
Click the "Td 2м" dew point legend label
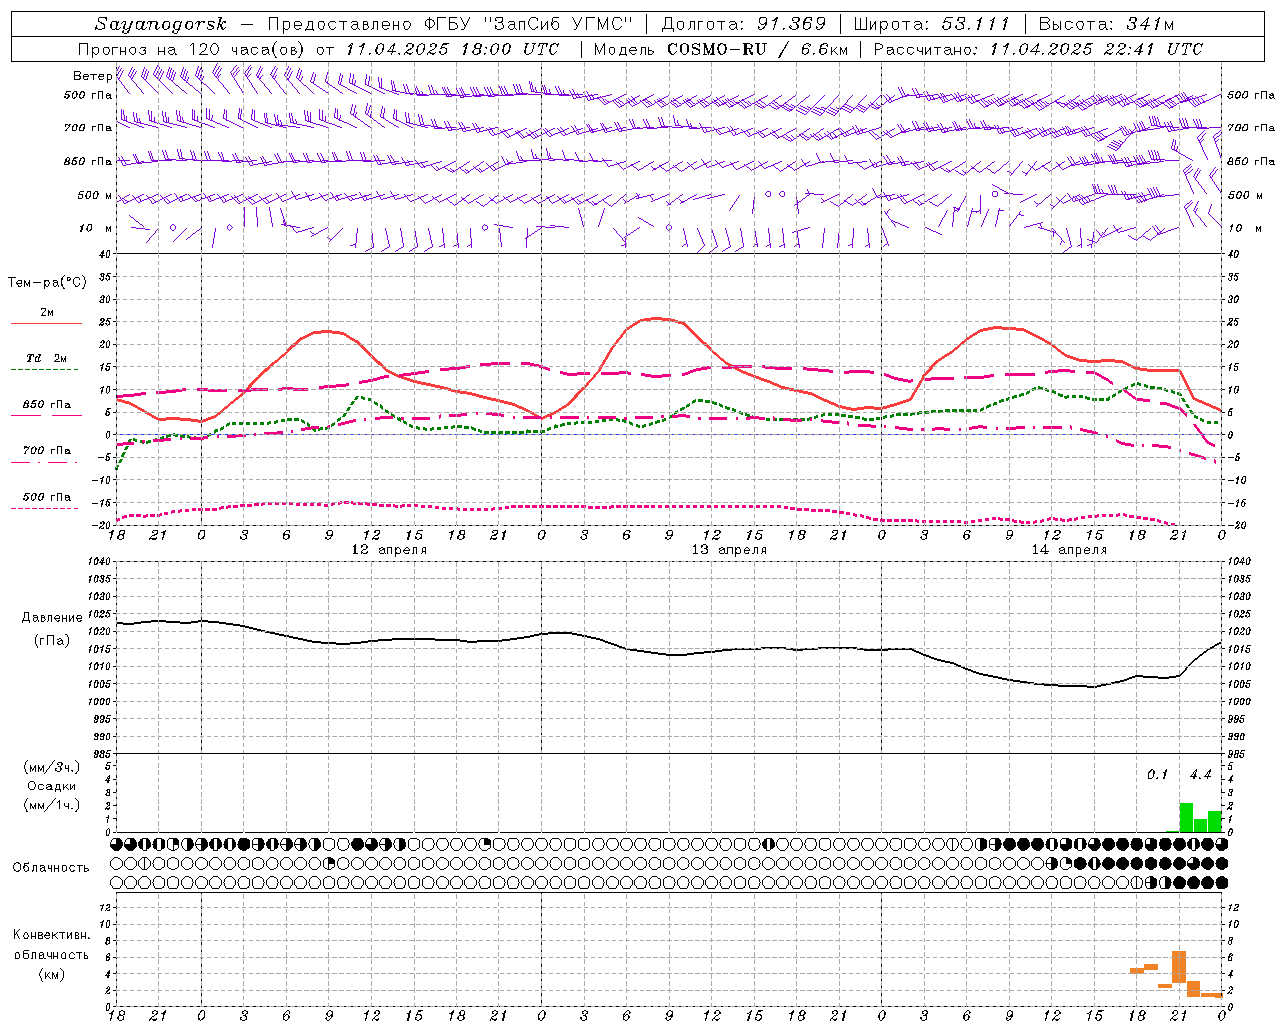(x=47, y=358)
